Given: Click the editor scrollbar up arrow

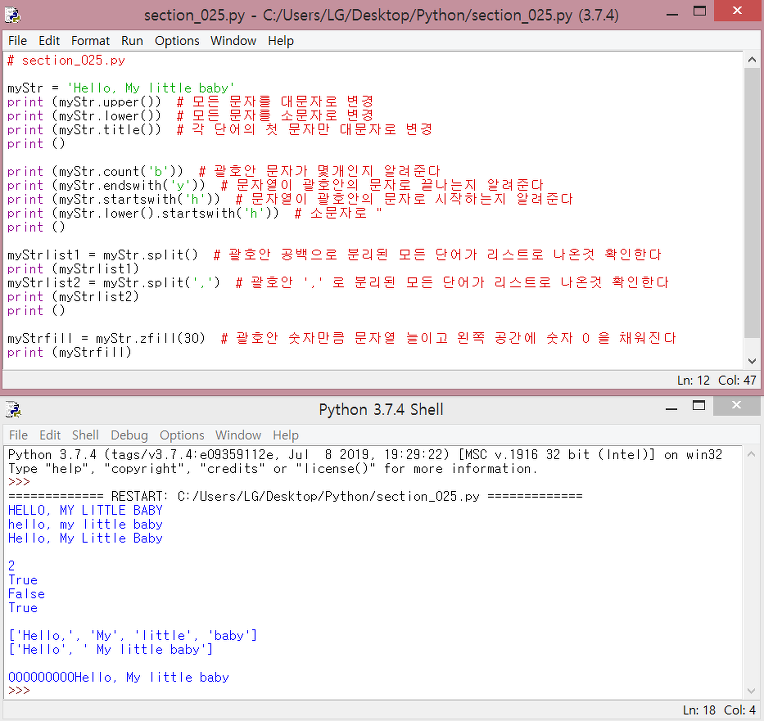Looking at the screenshot, I should point(752,60).
